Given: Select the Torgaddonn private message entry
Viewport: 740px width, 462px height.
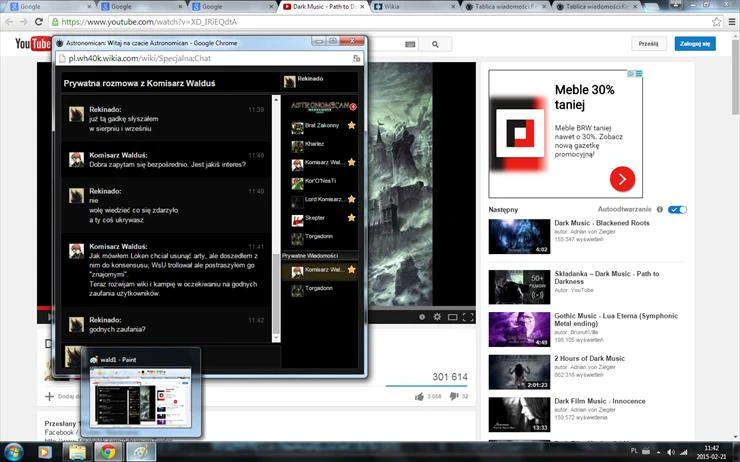Looking at the screenshot, I should (x=320, y=288).
